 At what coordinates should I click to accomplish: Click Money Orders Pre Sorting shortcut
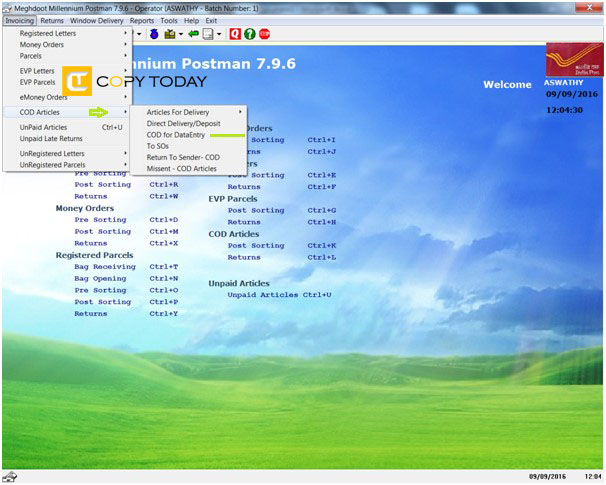[x=126, y=220]
